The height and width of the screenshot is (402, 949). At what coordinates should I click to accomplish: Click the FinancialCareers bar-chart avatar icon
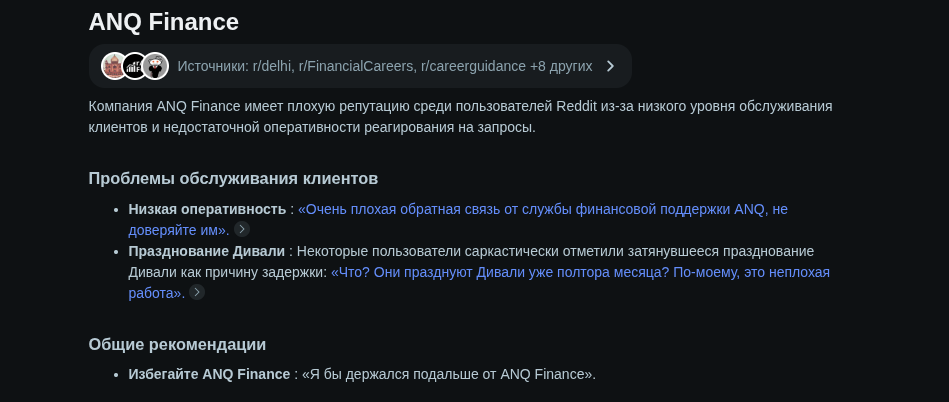point(134,66)
